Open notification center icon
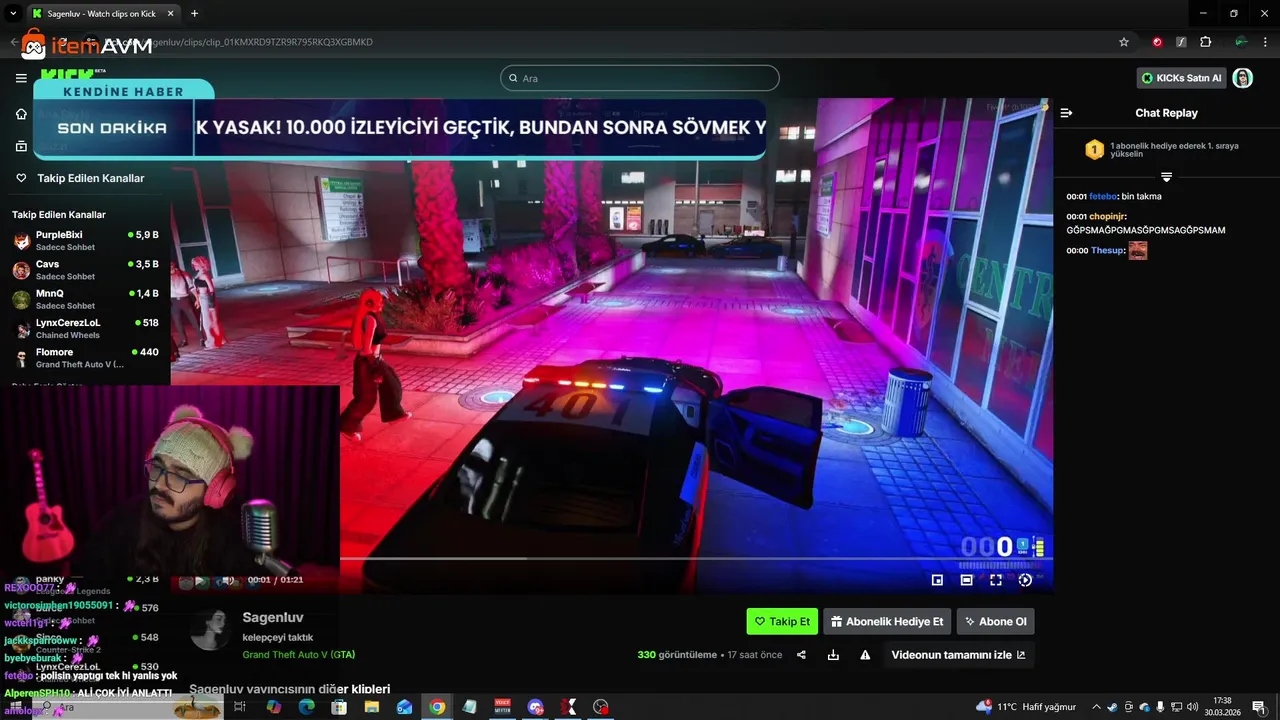 pyautogui.click(x=1259, y=707)
